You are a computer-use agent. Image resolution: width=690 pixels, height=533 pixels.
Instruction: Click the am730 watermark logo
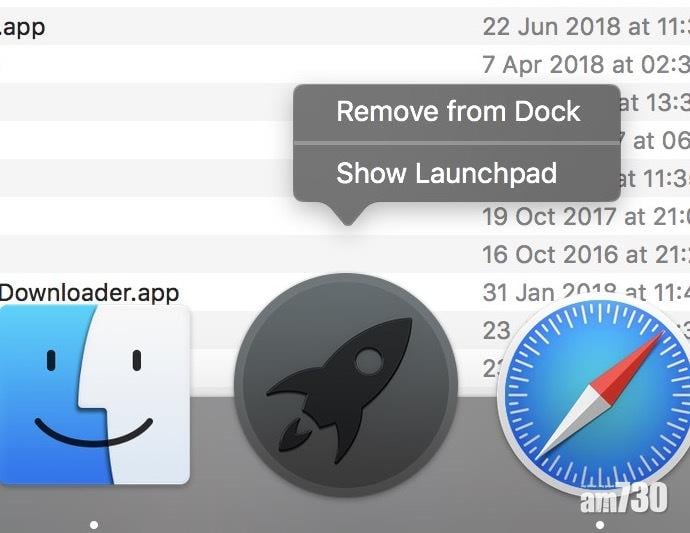(622, 499)
